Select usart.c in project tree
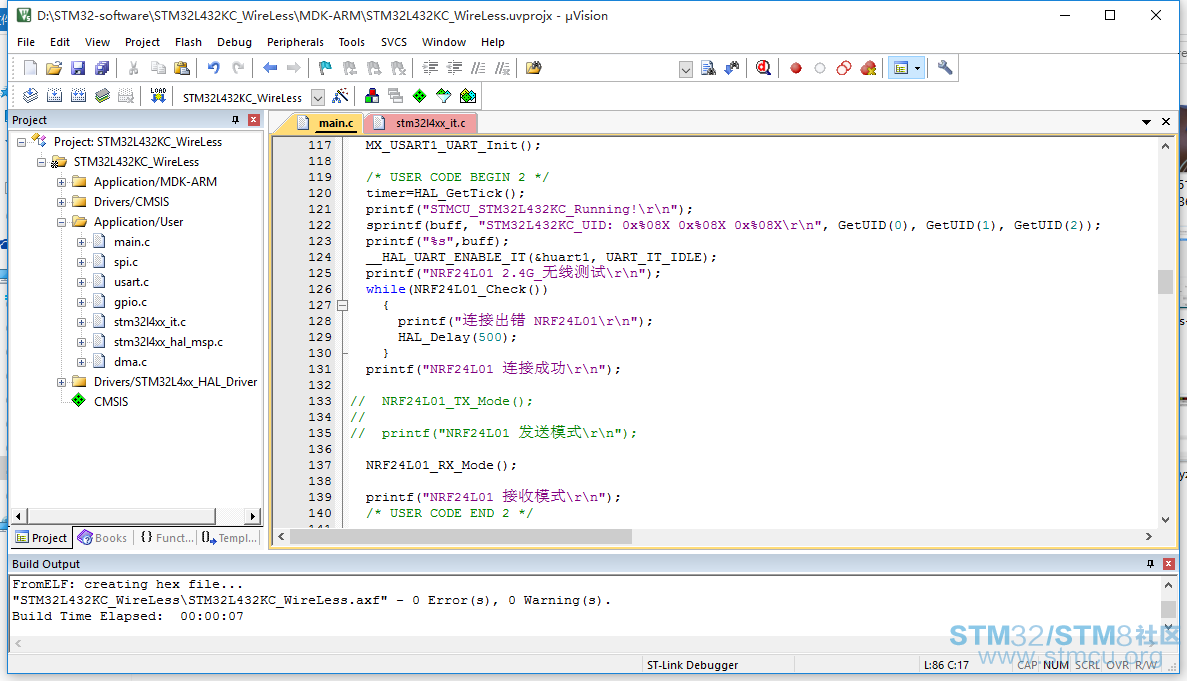Image resolution: width=1187 pixels, height=681 pixels. pyautogui.click(x=132, y=282)
